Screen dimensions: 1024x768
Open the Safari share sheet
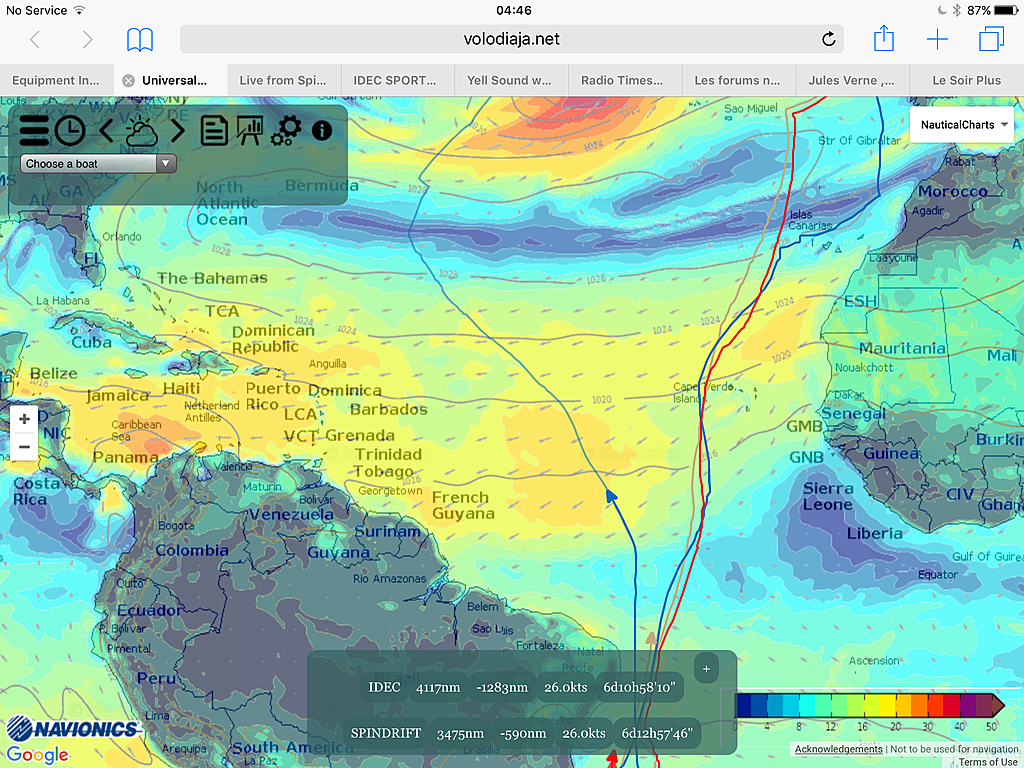point(884,38)
